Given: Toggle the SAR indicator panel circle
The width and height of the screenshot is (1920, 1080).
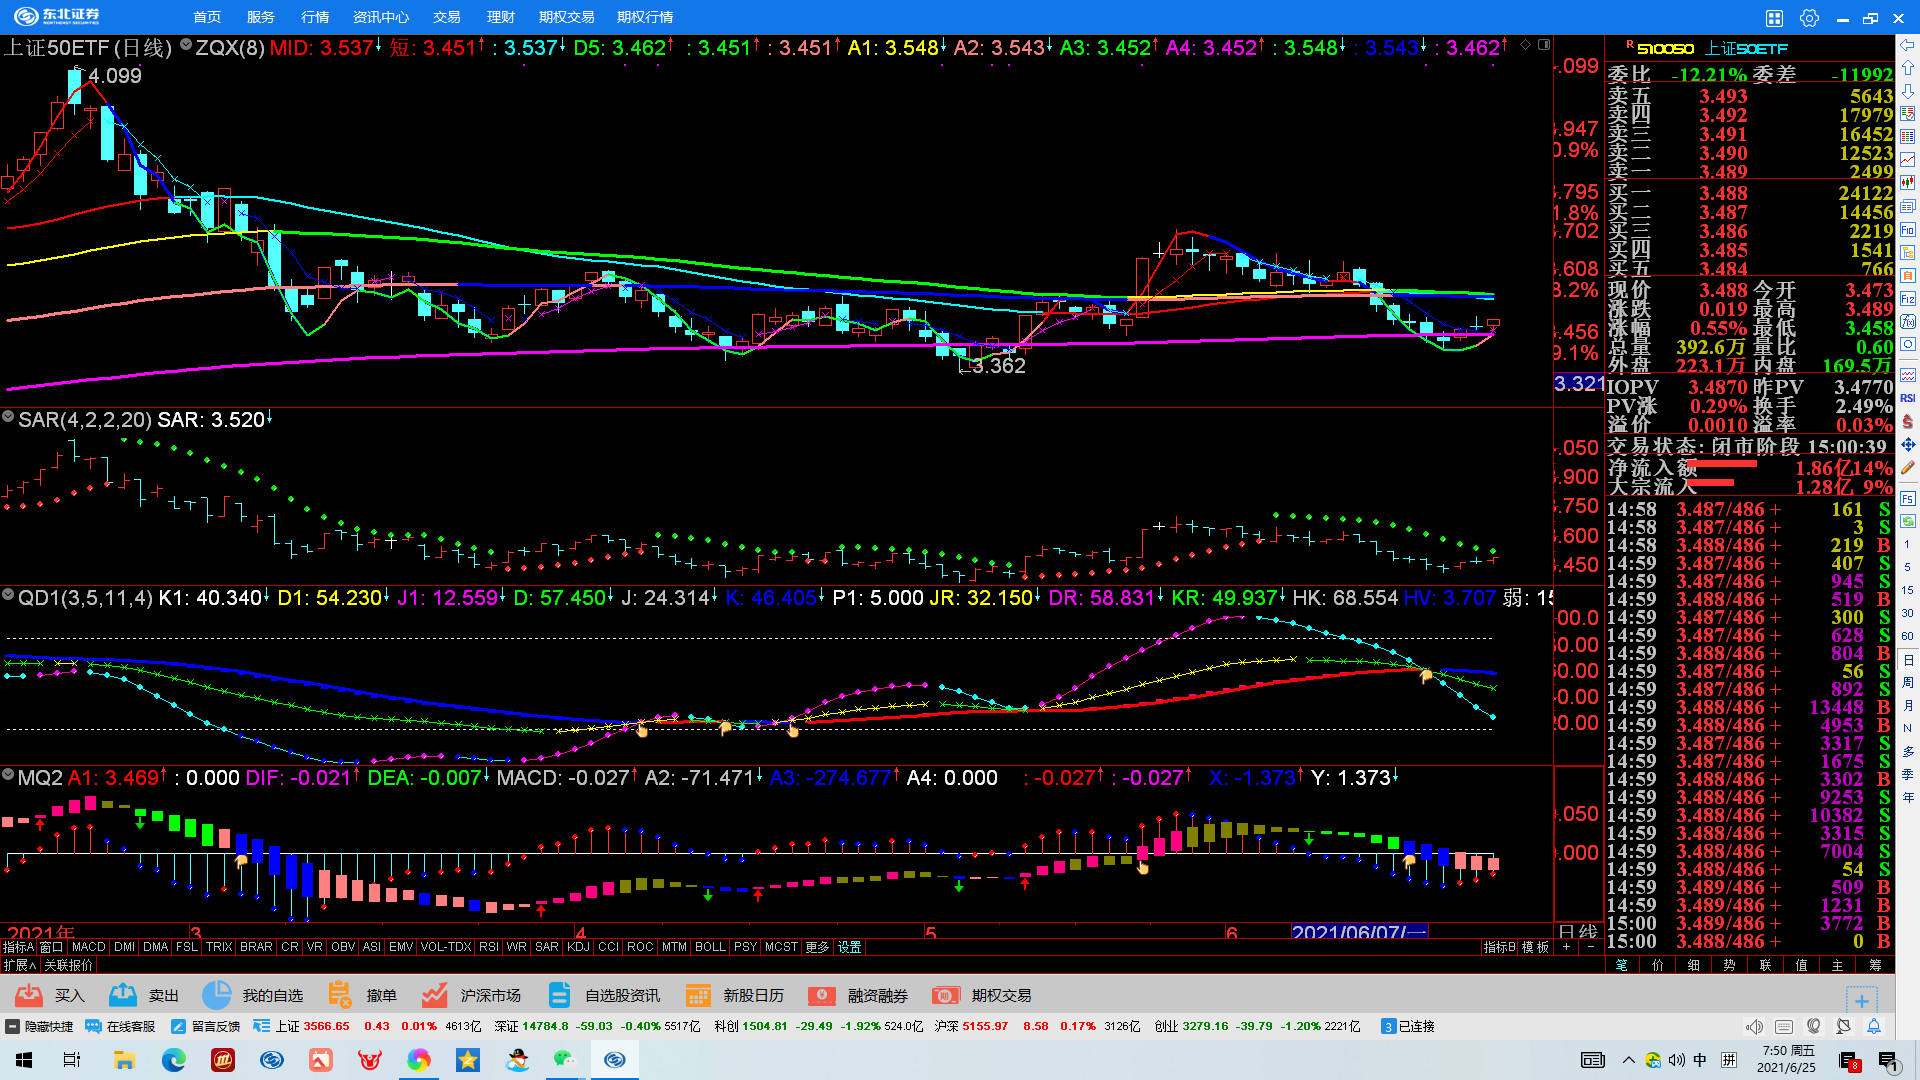Looking at the screenshot, I should pyautogui.click(x=8, y=417).
